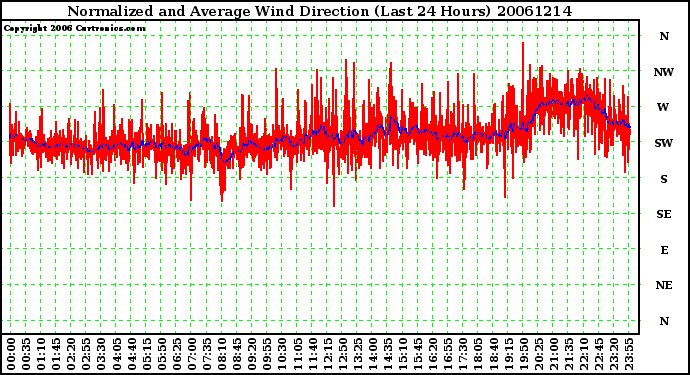Click the '11:05' time axis label
This screenshot has height=375, width=690.
point(297,354)
